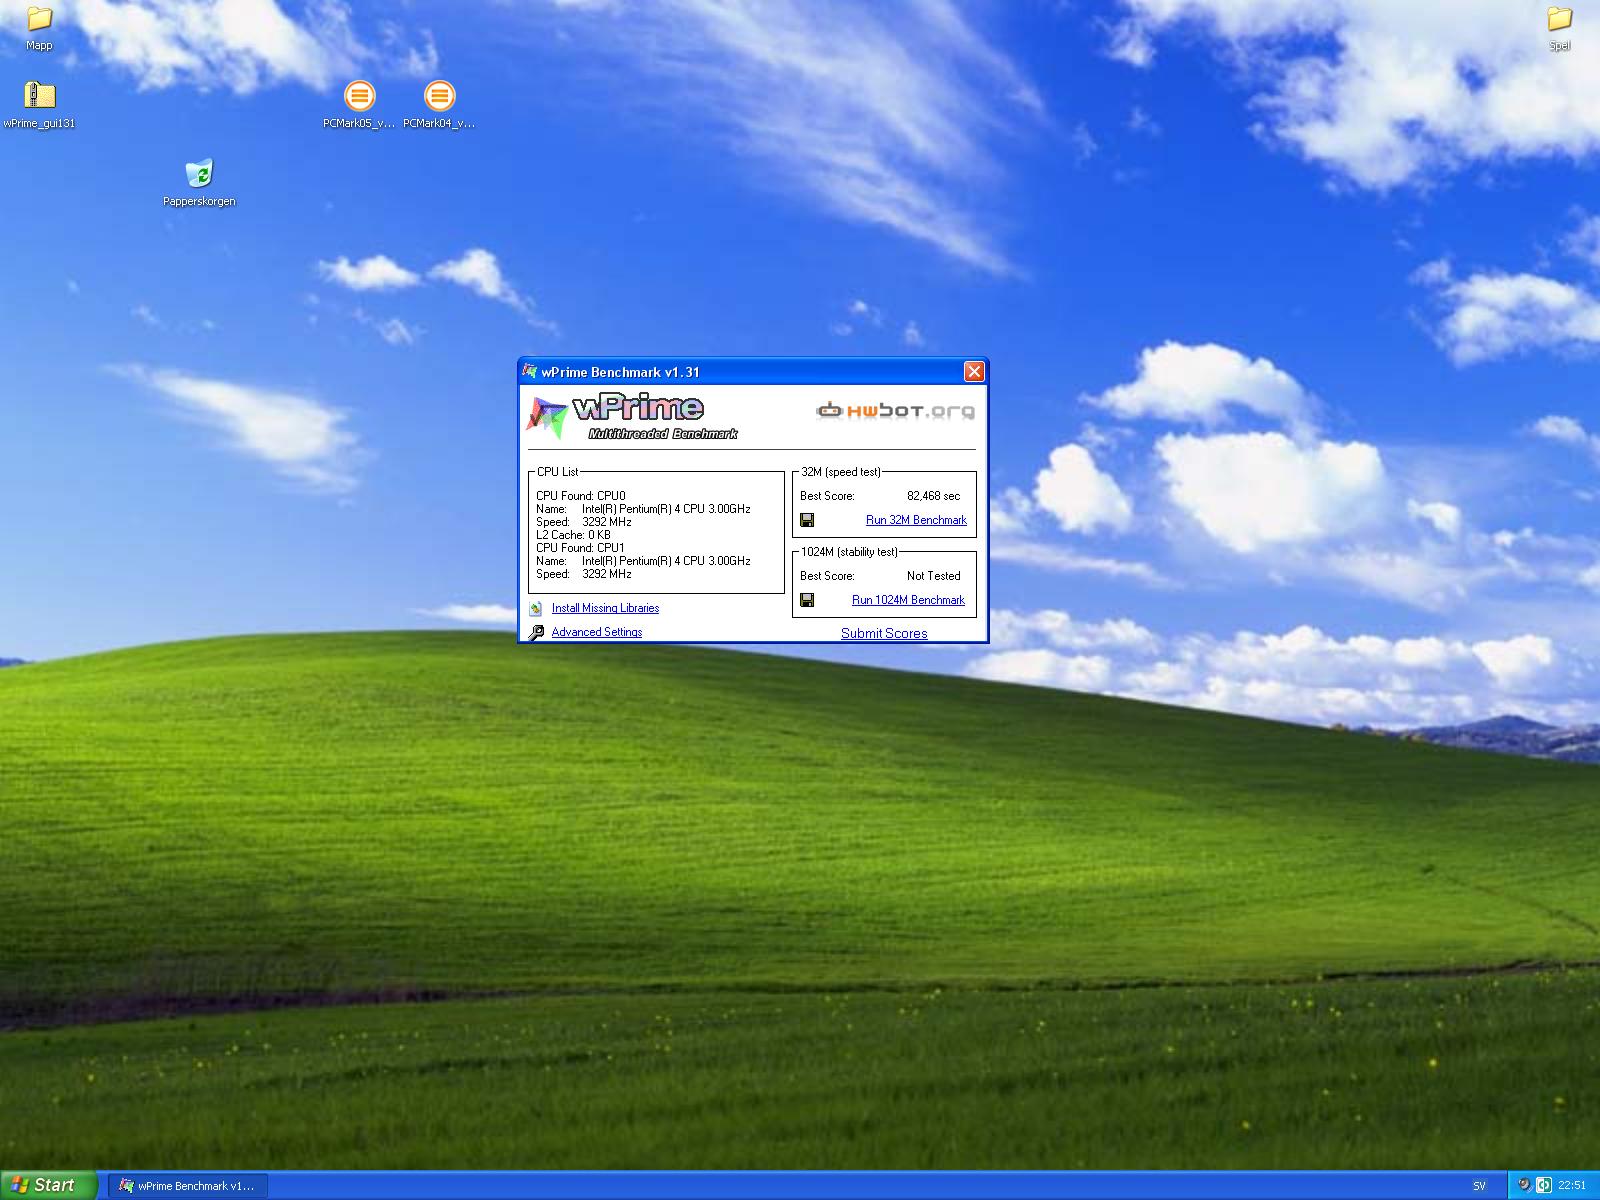Click wPrime Benchmark taskbar button
Viewport: 1600px width, 1200px height.
coord(188,1186)
